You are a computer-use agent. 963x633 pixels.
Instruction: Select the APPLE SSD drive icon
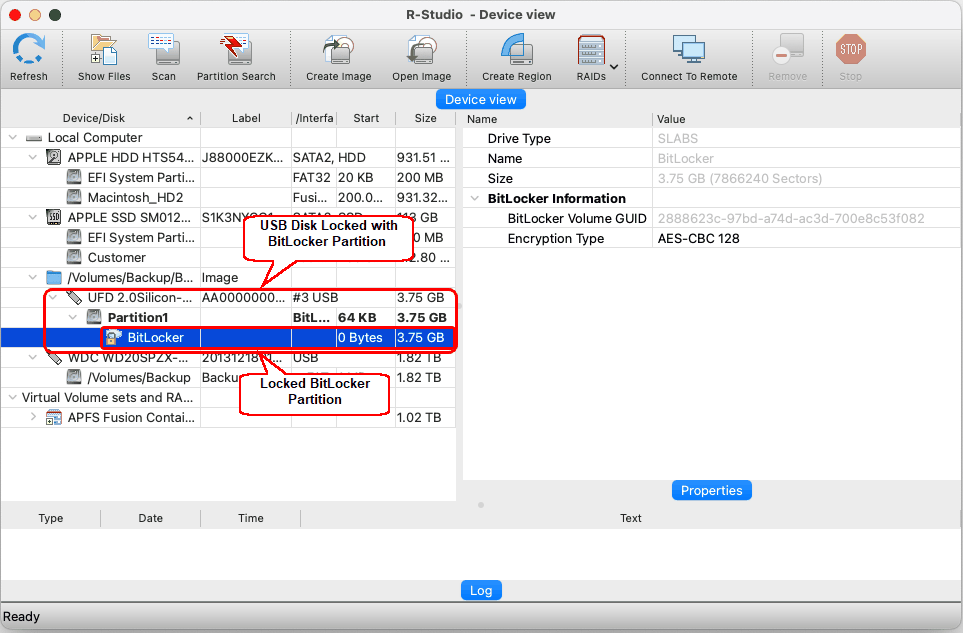point(54,217)
